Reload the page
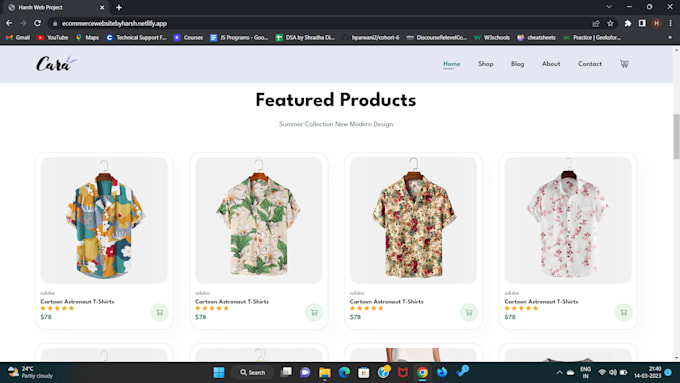Screen dimensions: 680x383 pos(38,23)
